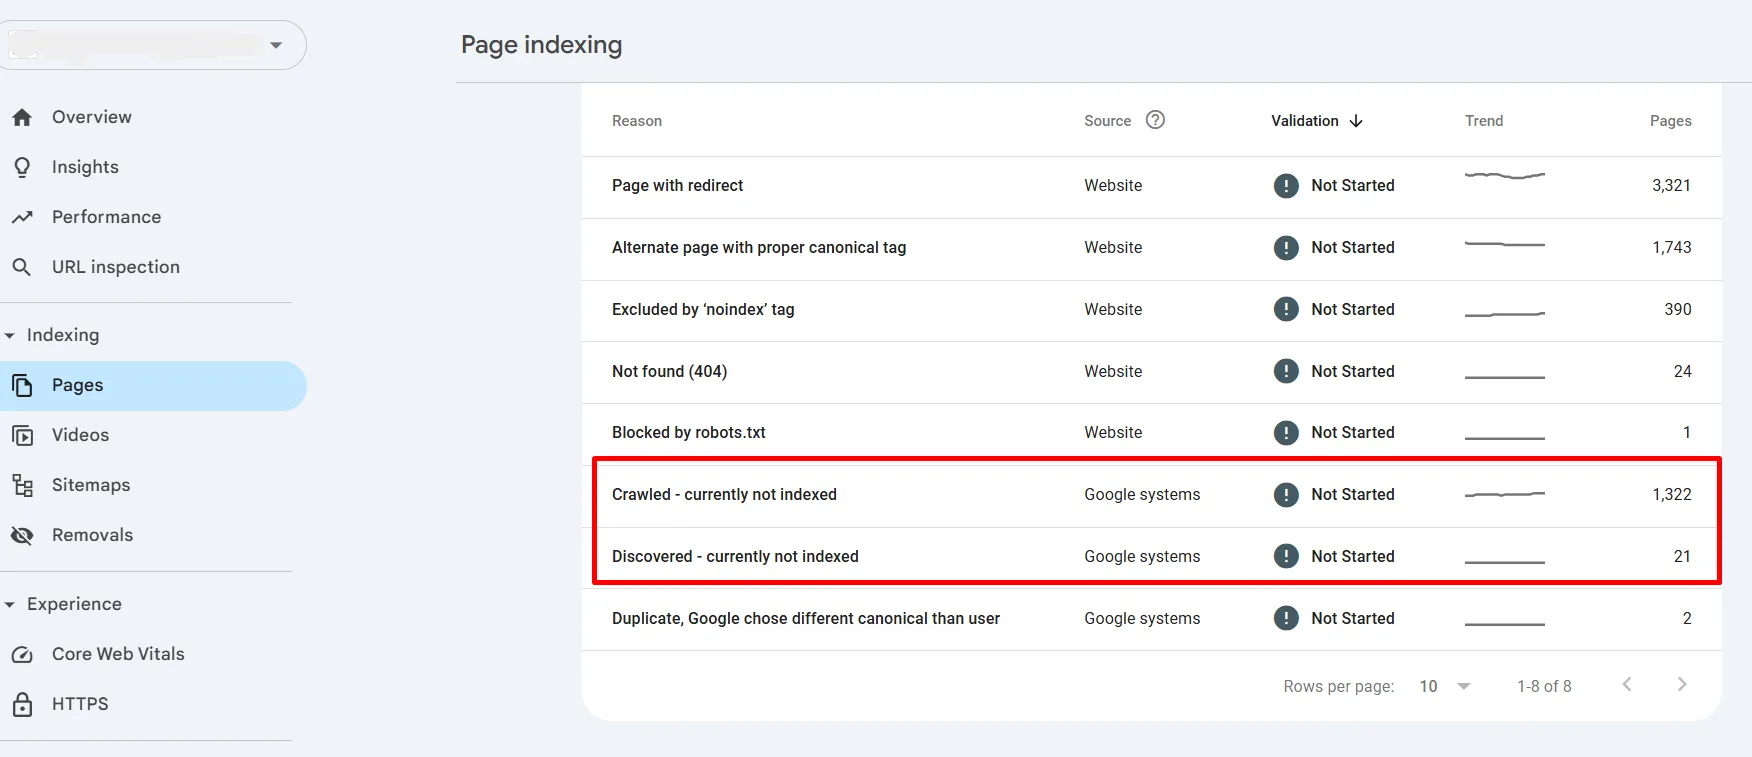The image size is (1752, 757).
Task: Click the trend sparkline for Page with redirect
Action: (1505, 176)
